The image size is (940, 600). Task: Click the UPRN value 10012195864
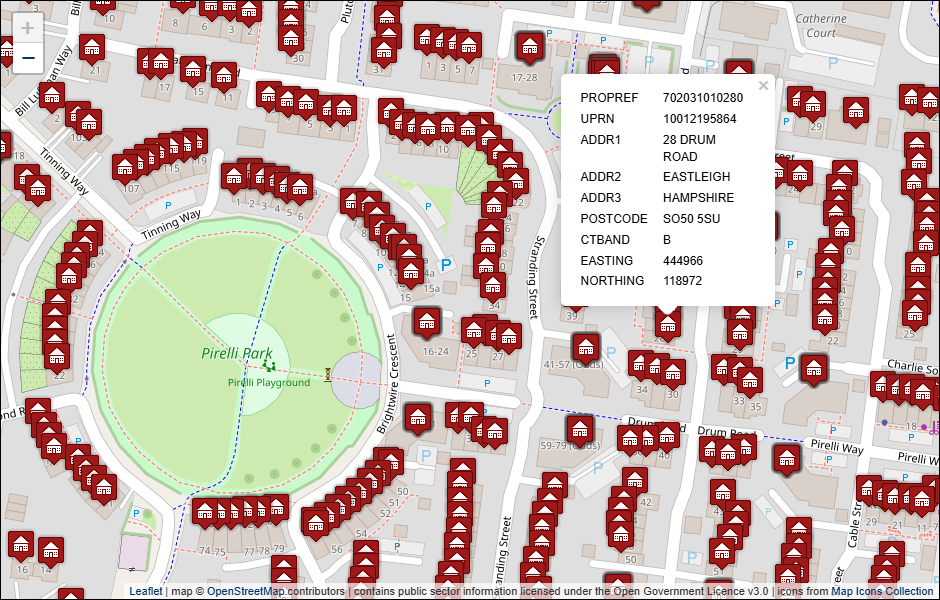(700, 119)
